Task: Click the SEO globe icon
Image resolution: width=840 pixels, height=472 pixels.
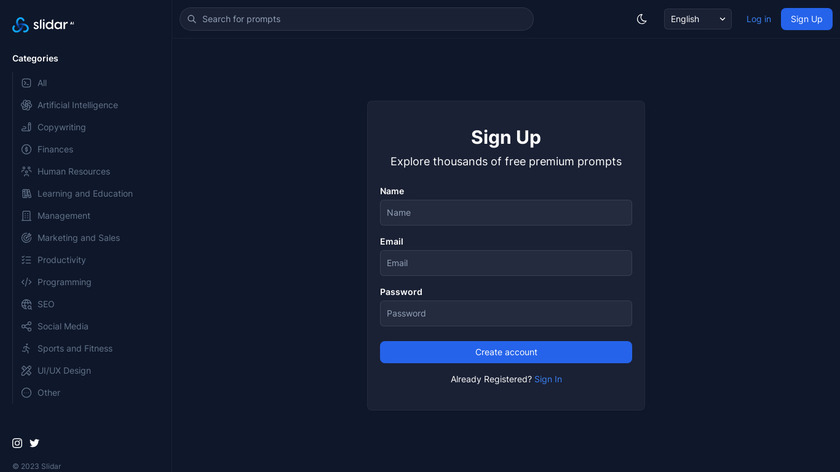Action: (27, 304)
